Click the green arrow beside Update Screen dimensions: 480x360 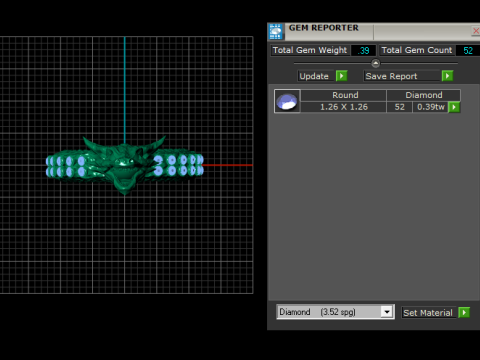[x=342, y=76]
